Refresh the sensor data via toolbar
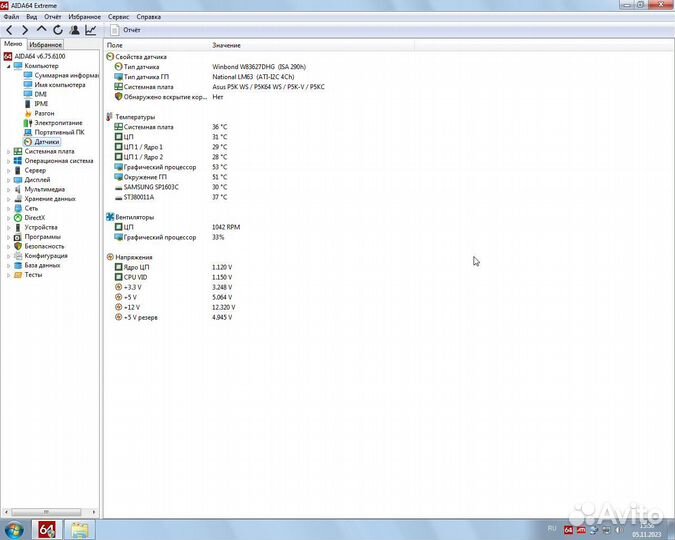 tap(58, 30)
